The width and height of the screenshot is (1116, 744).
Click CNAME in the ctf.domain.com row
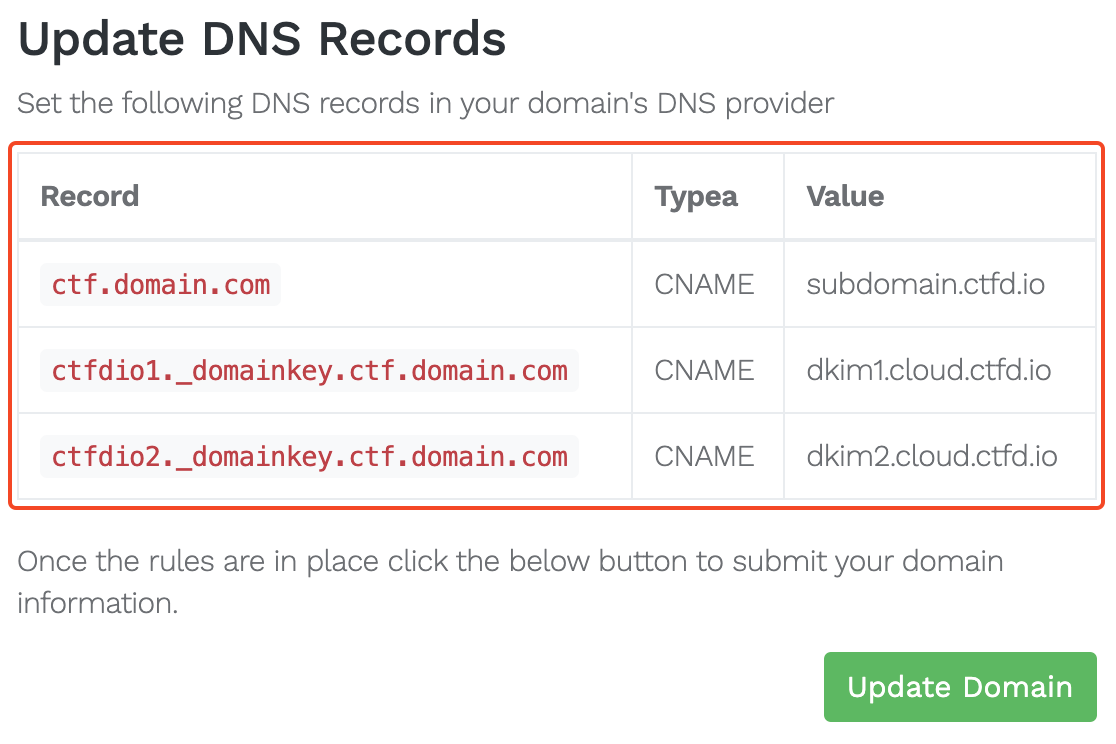704,285
